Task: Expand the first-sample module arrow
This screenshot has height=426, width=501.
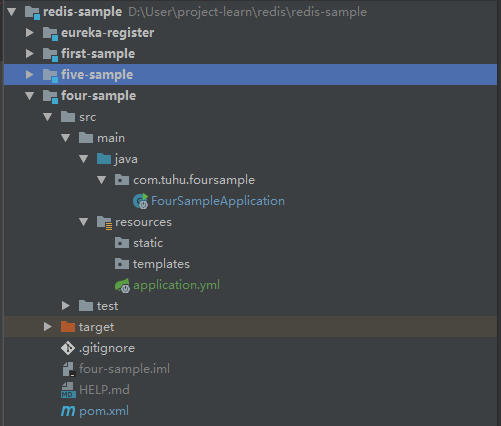Action: click(30, 53)
